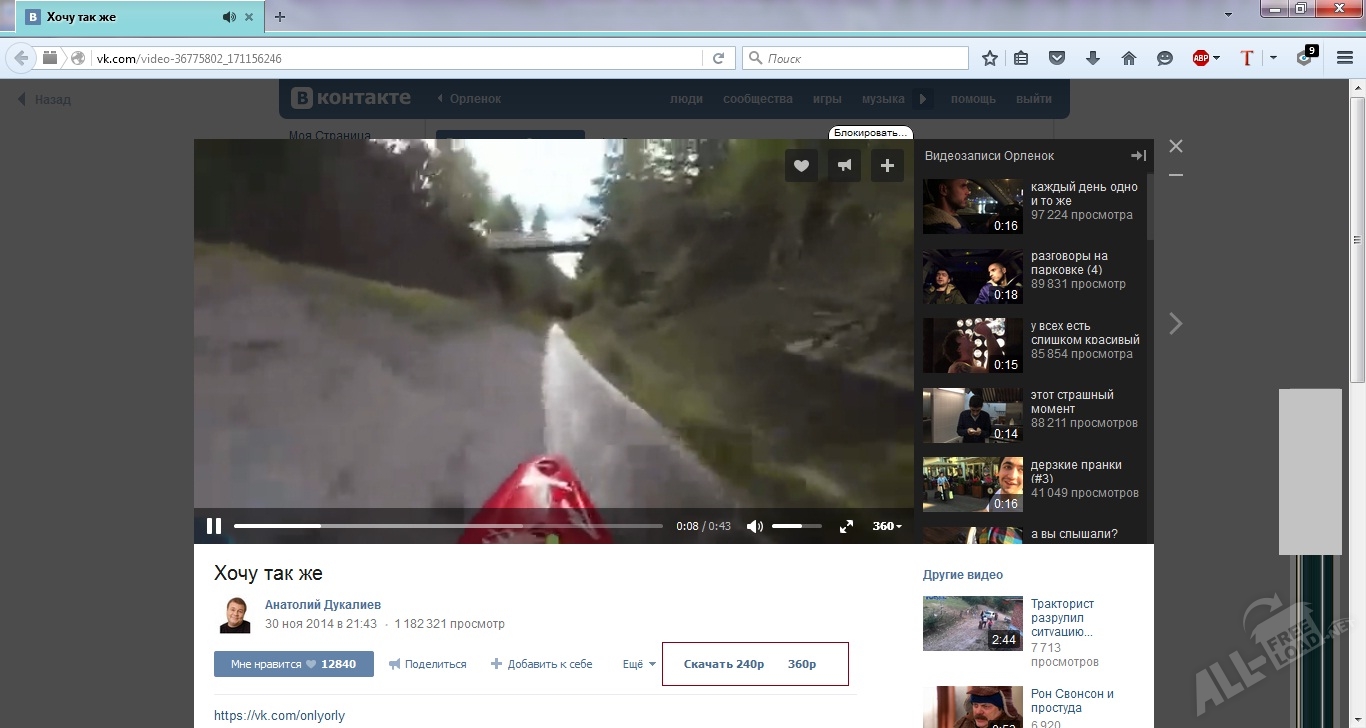Image resolution: width=1366 pixels, height=728 pixels.
Task: Enter fullscreen mode in the video player
Action: pos(846,526)
